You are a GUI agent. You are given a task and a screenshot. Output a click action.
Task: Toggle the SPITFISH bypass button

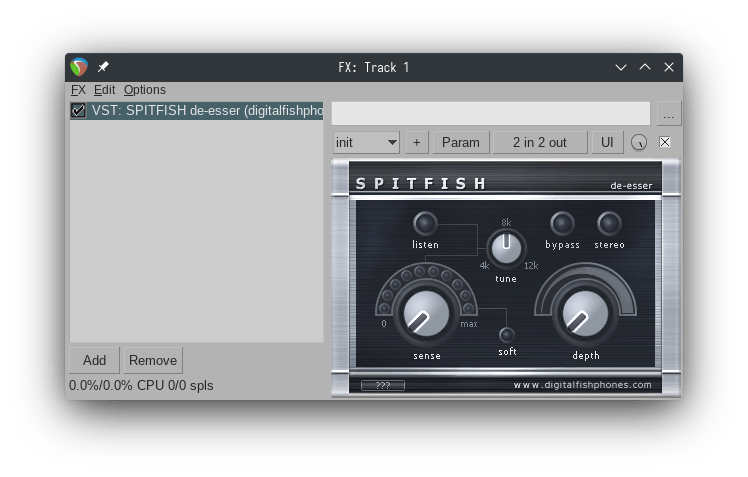coord(562,223)
